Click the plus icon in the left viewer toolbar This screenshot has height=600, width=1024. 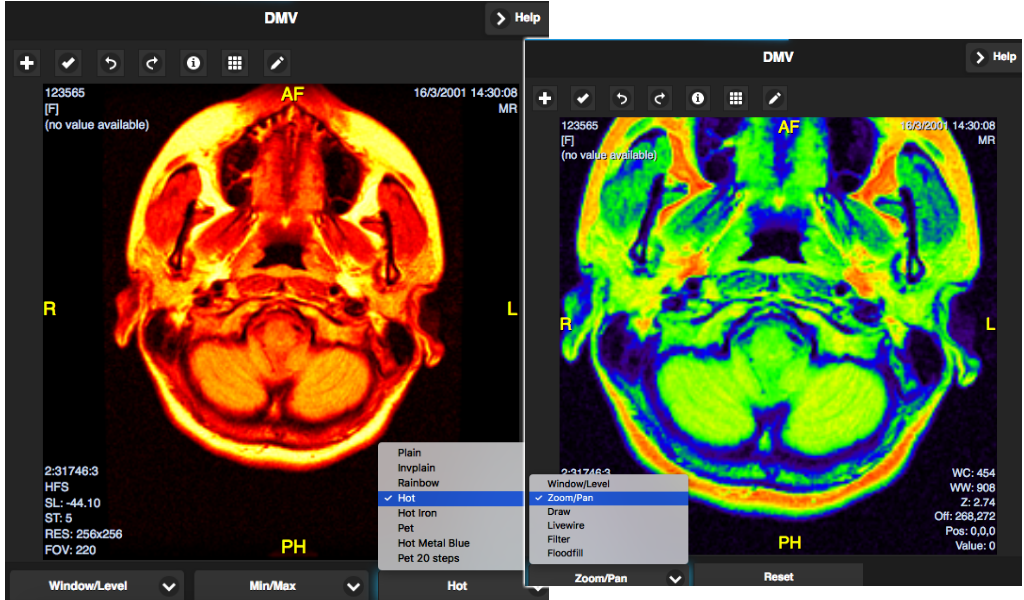[27, 63]
